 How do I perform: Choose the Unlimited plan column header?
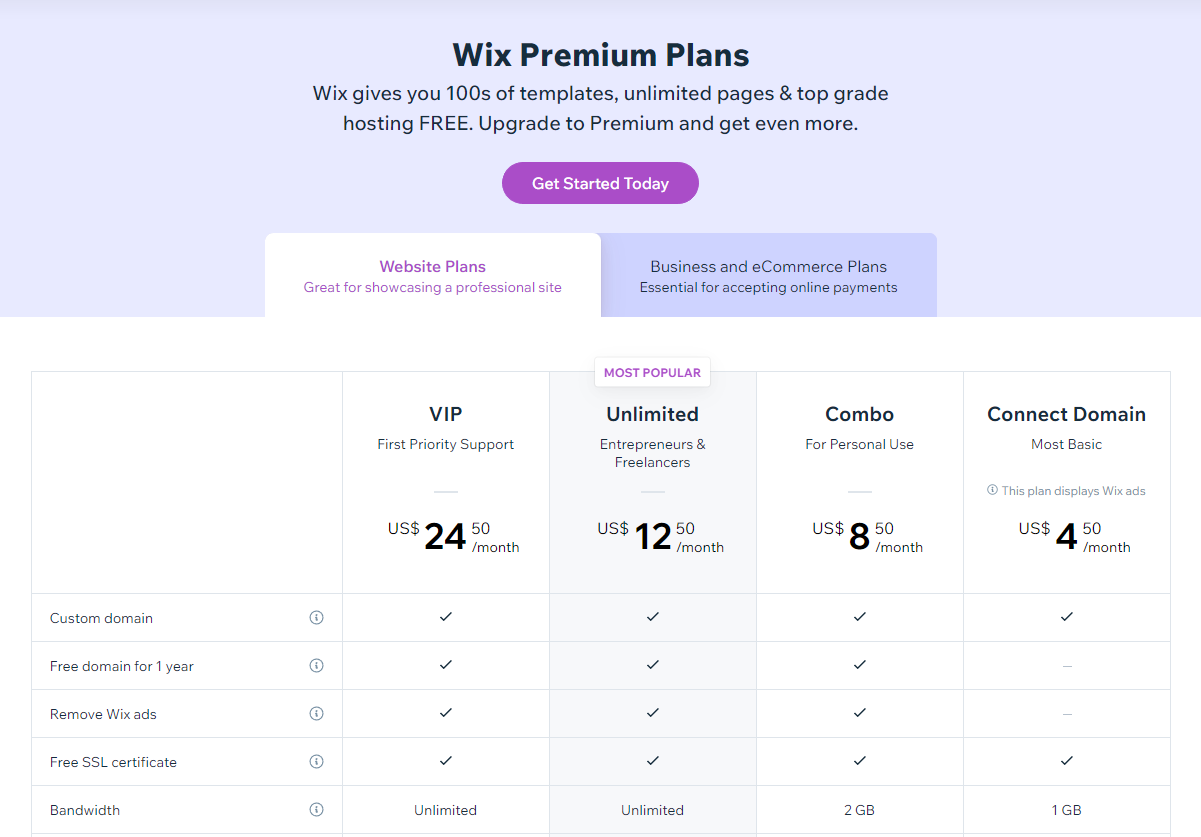coord(653,414)
